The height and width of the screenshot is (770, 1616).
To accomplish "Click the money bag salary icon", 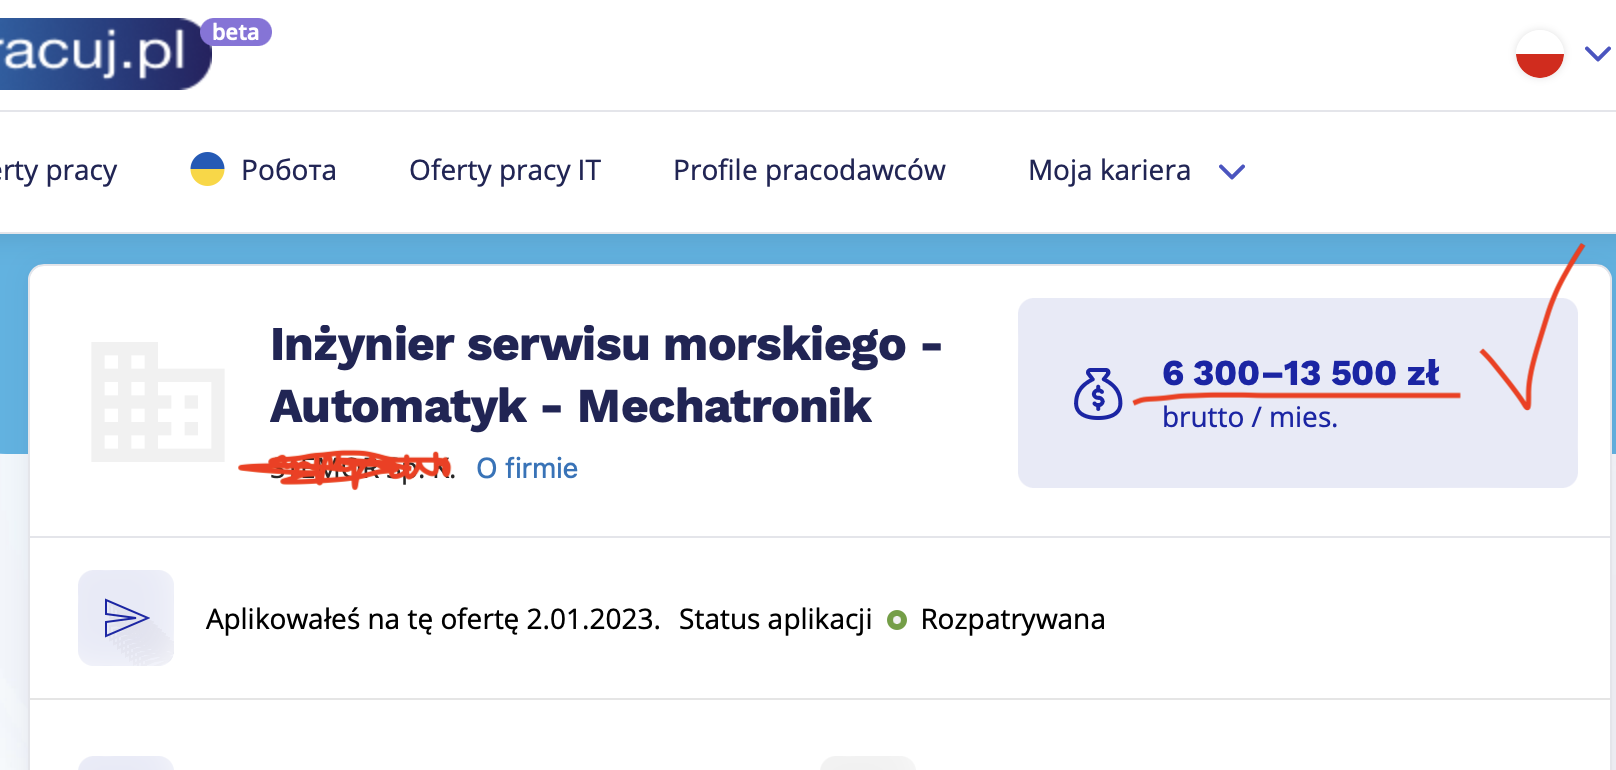I will point(1097,394).
